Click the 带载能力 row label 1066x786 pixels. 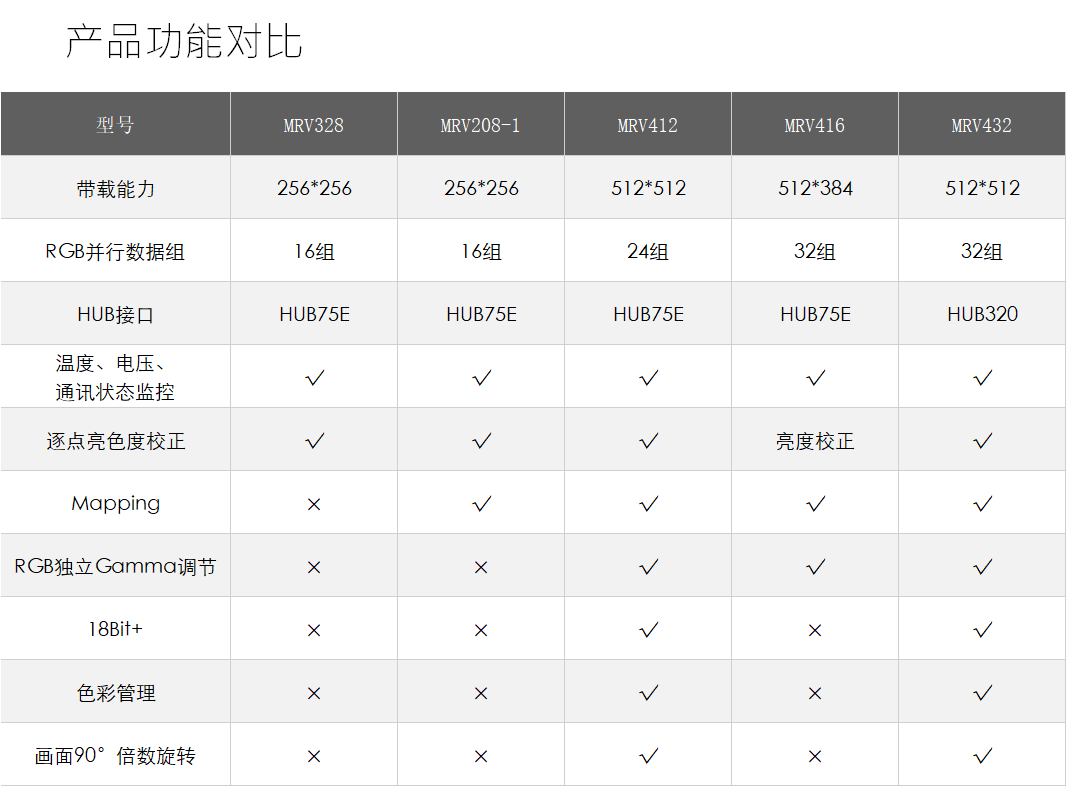(x=116, y=188)
